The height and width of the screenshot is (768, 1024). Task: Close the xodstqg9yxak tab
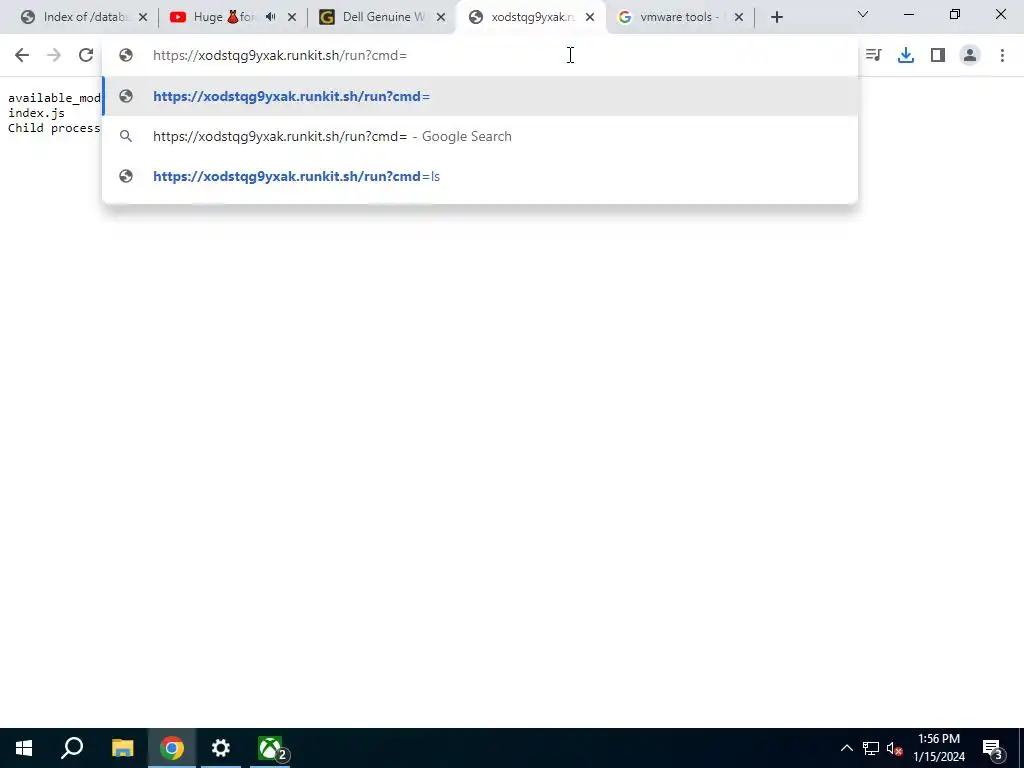590,18
